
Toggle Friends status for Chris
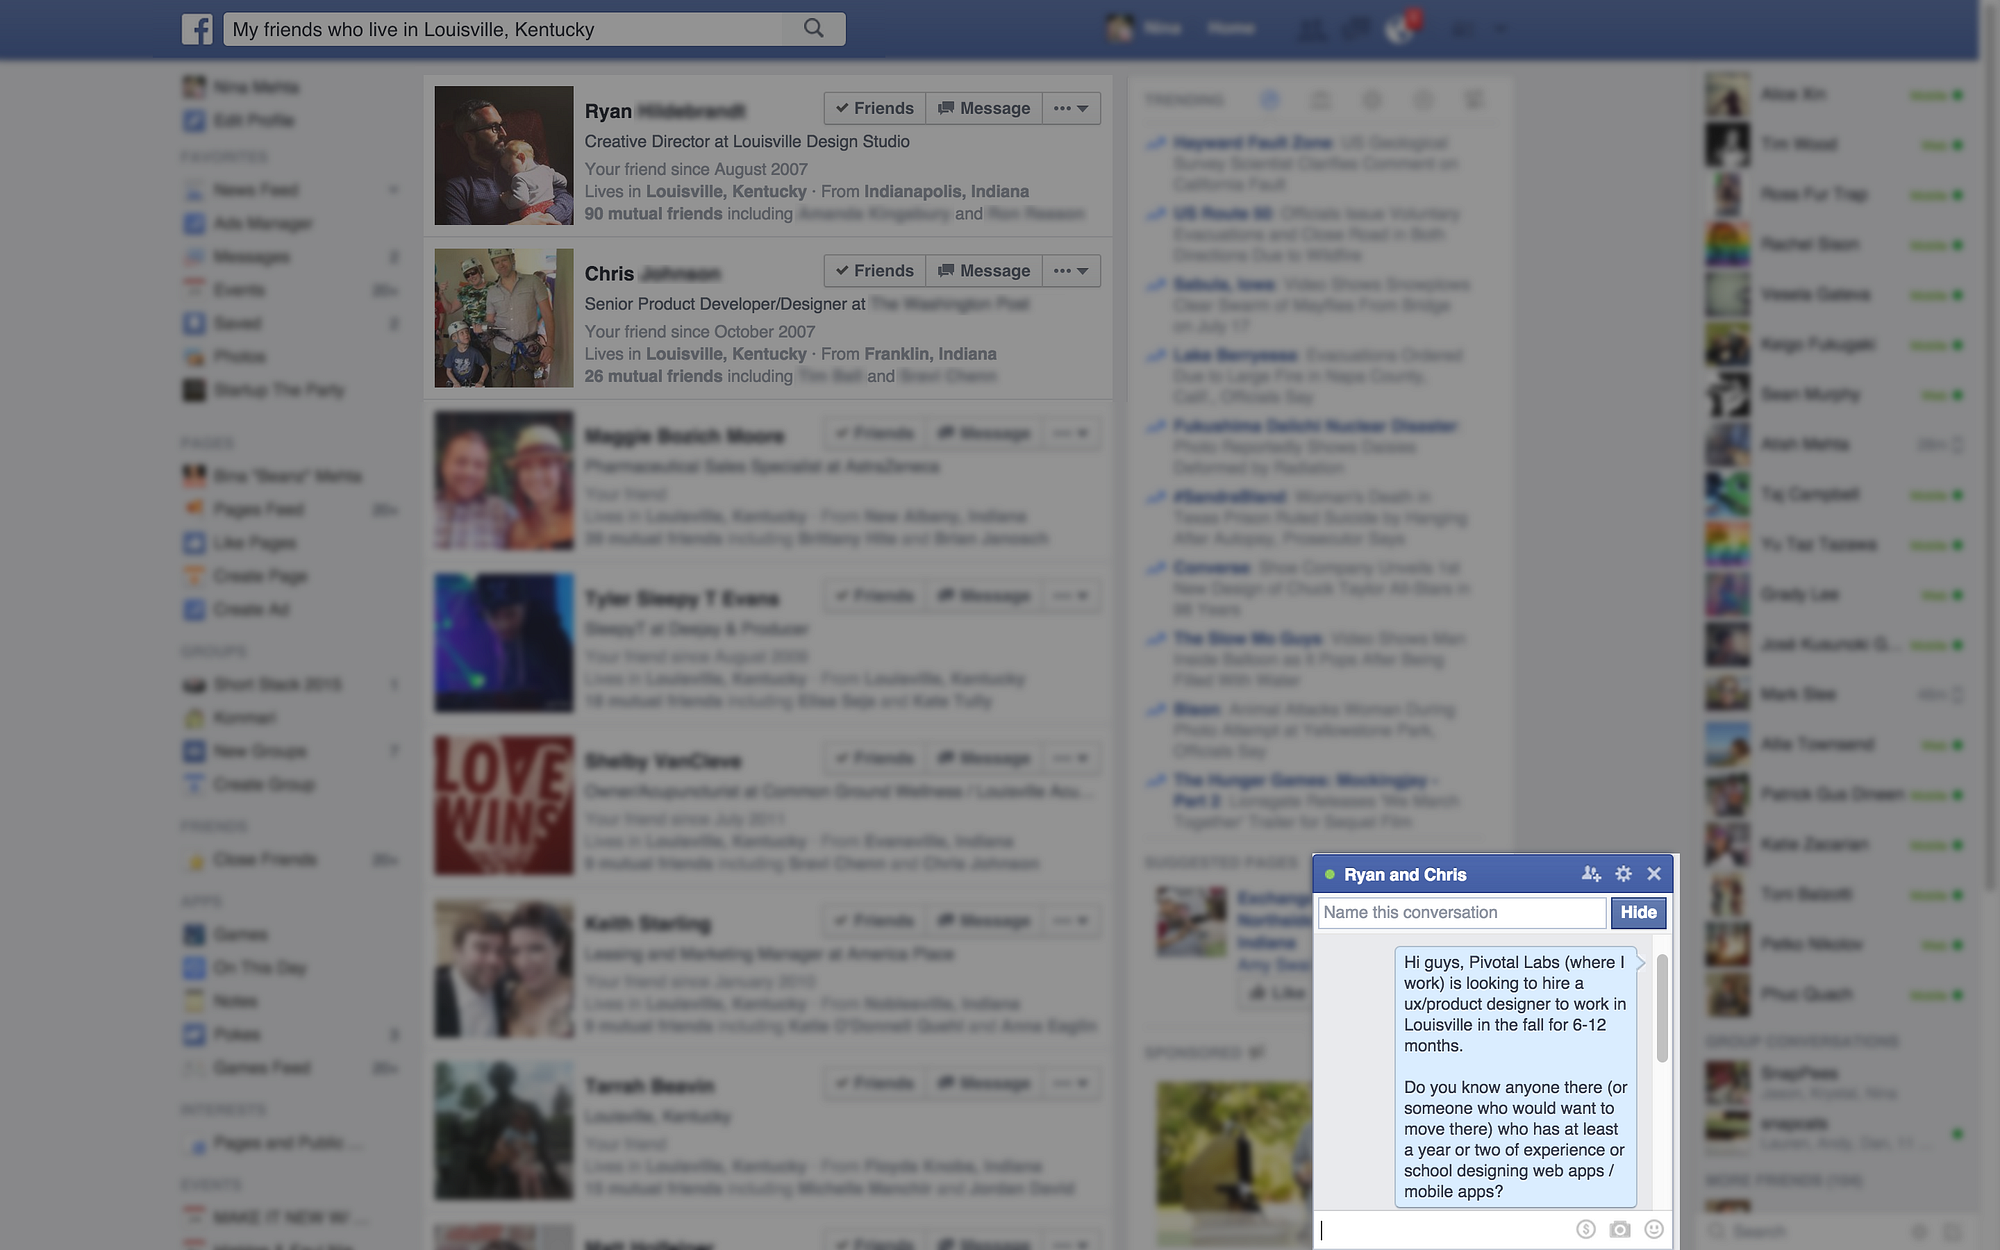click(875, 271)
